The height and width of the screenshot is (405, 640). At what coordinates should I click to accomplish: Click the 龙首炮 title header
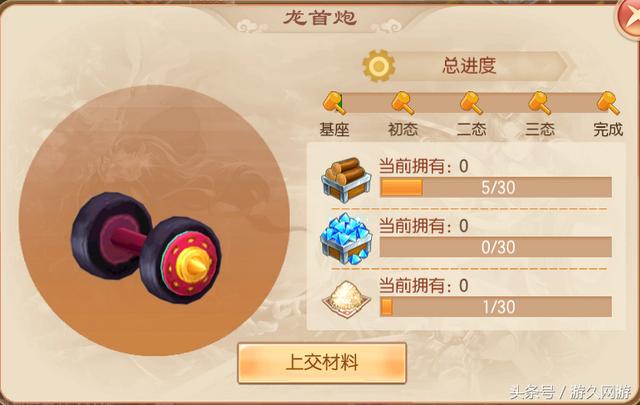click(320, 18)
